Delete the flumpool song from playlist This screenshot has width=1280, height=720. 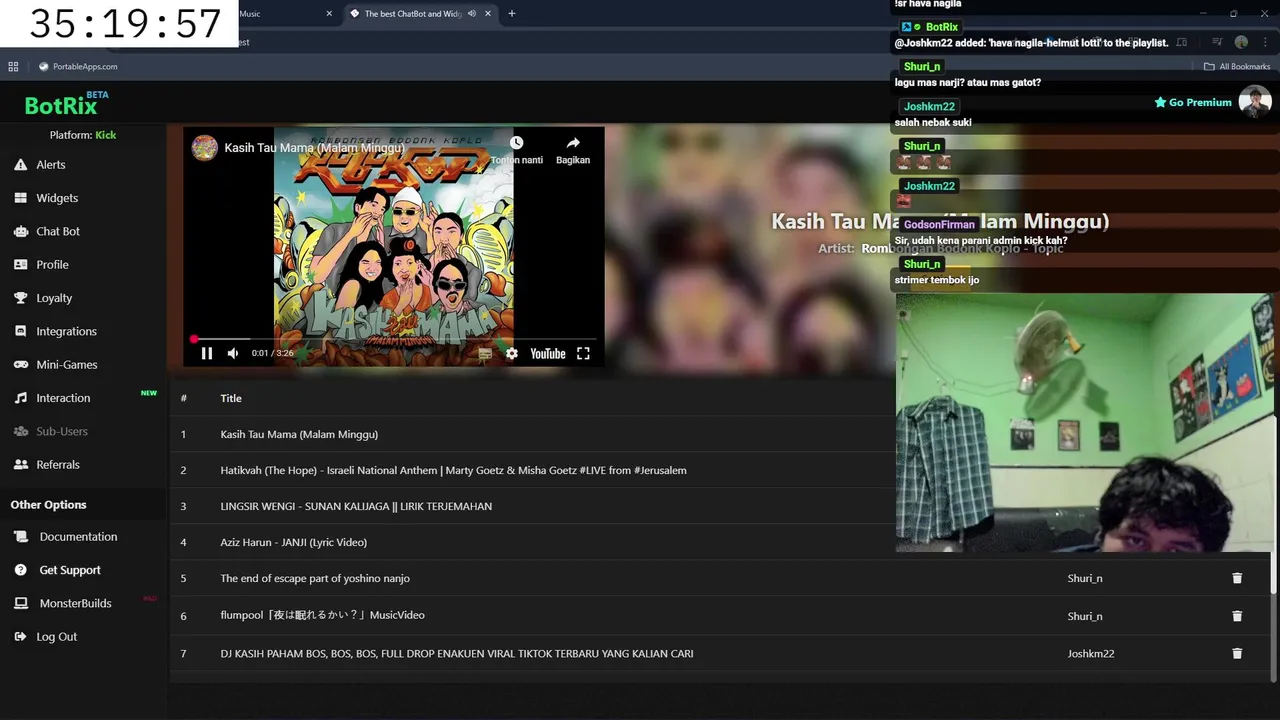click(x=1237, y=616)
